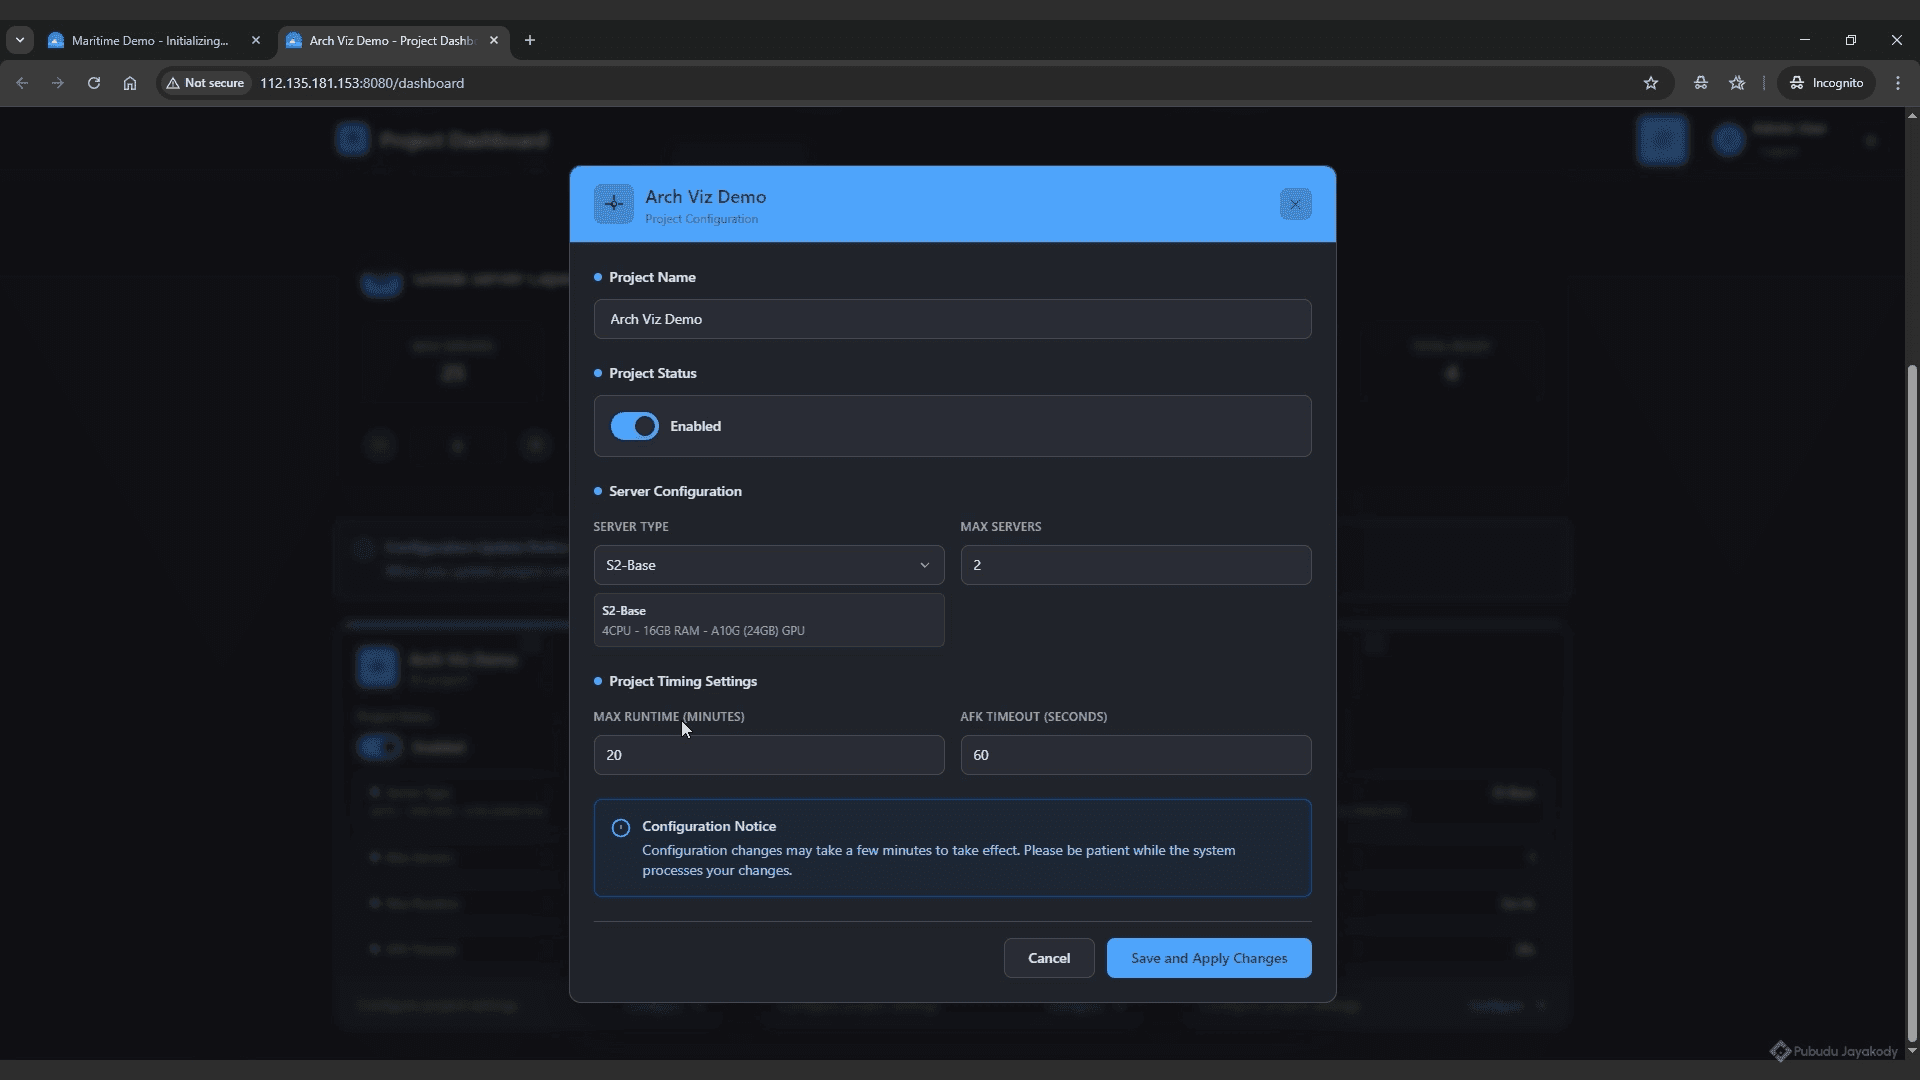Open the browser home page
The image size is (1920, 1080).
[130, 83]
